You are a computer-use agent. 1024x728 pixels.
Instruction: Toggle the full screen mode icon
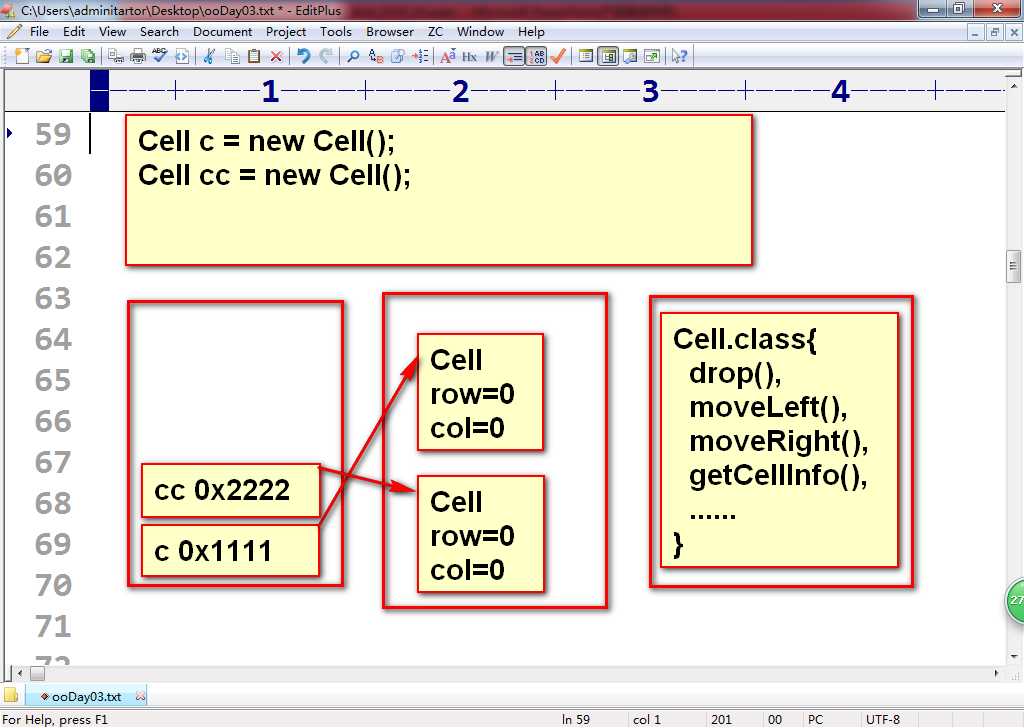coord(652,57)
